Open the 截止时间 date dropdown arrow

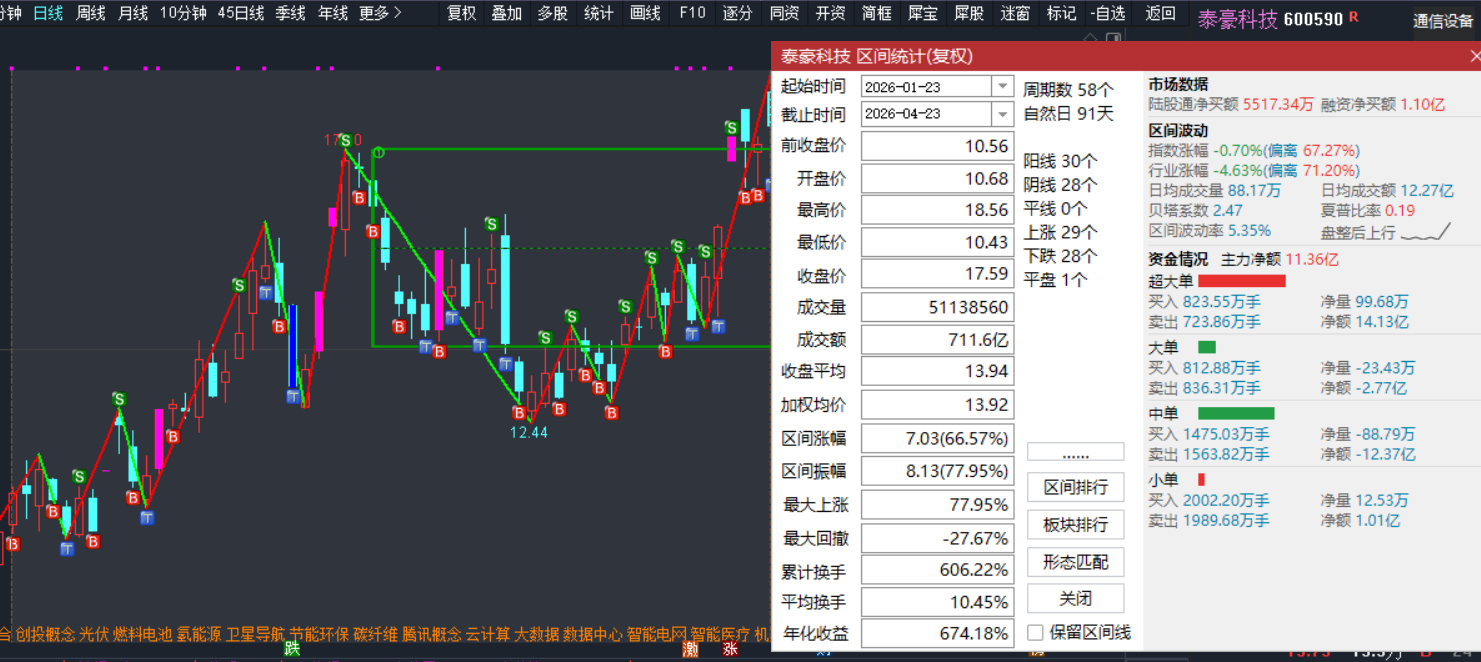[x=1003, y=114]
